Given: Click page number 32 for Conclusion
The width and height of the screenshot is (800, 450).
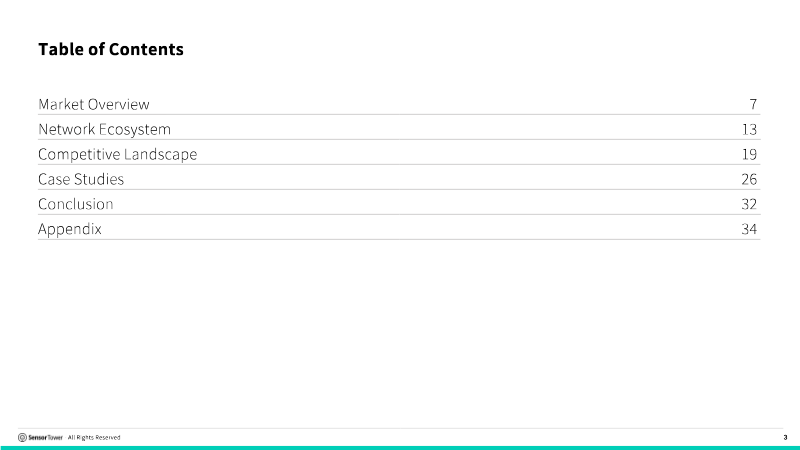Looking at the screenshot, I should 749,204.
